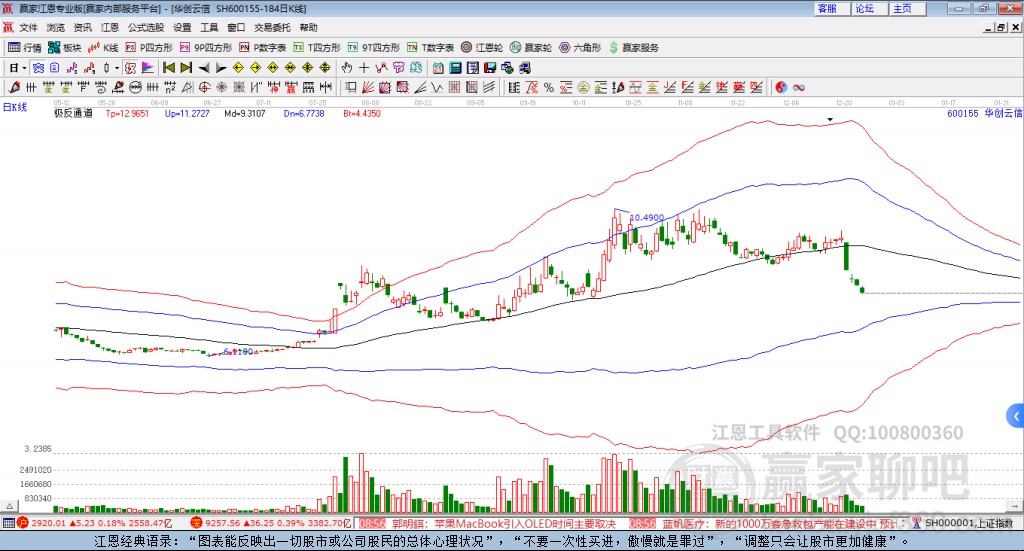This screenshot has height=551, width=1024.
Task: Open the 江恩 menu
Action: click(110, 27)
